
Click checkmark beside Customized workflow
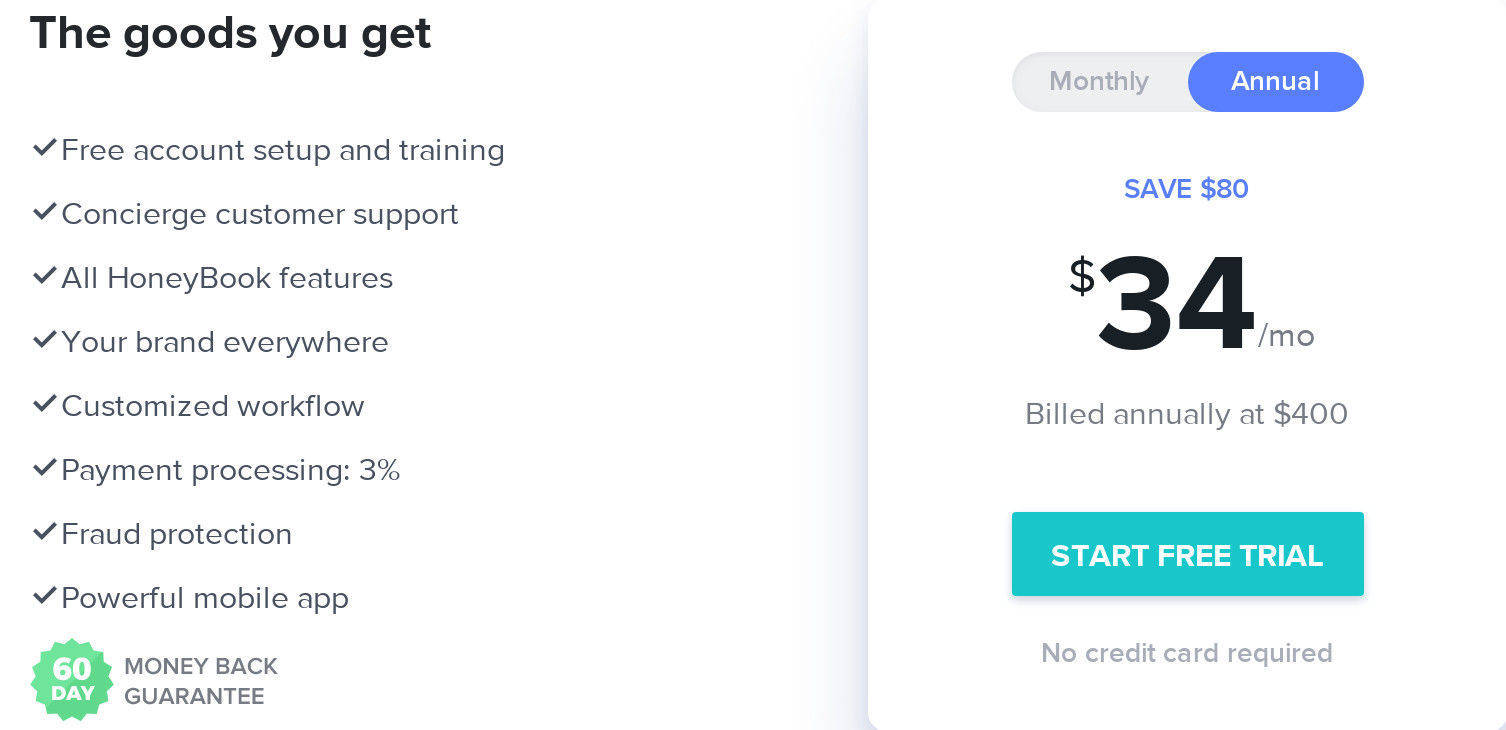(44, 405)
